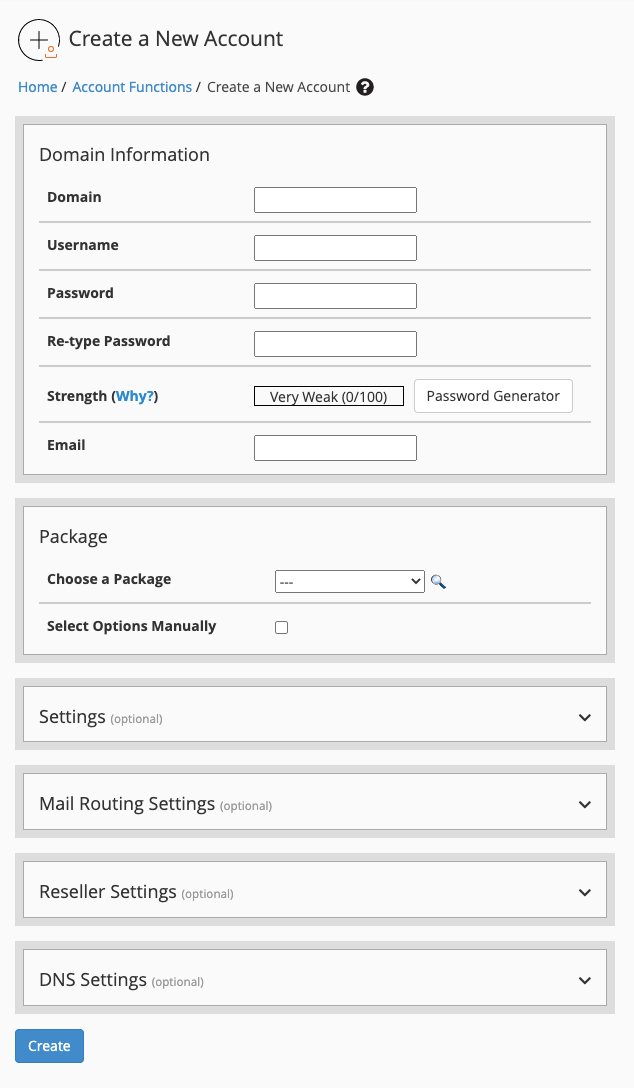Click the blue Create button
This screenshot has height=1088, width=634.
[x=49, y=1046]
